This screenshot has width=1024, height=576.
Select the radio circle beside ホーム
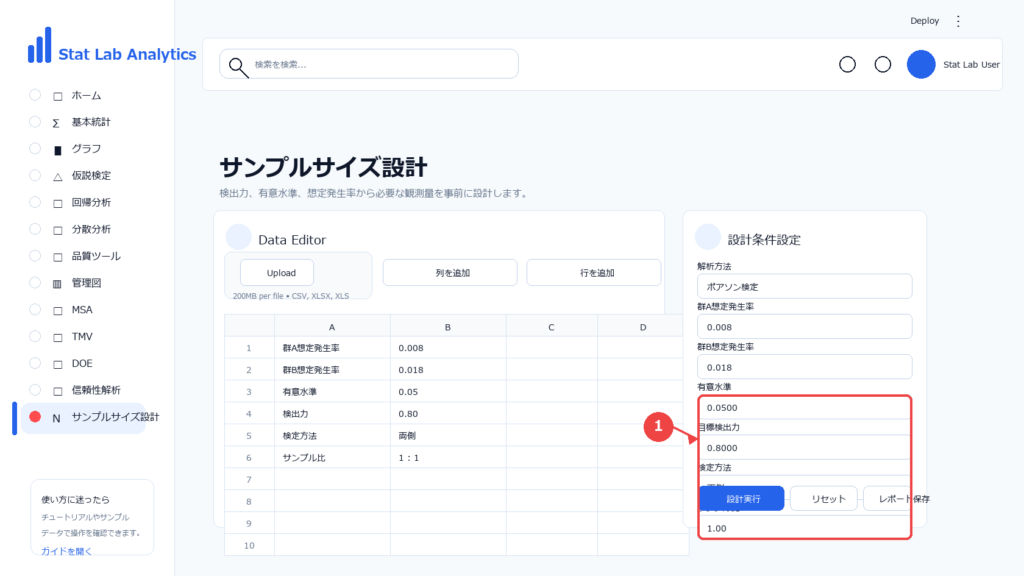tap(35, 95)
